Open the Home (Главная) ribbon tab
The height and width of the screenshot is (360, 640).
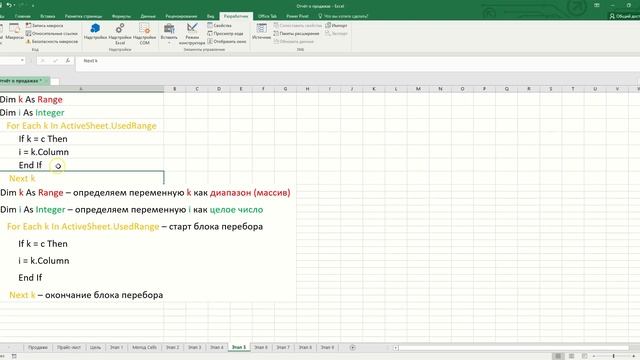[23, 16]
